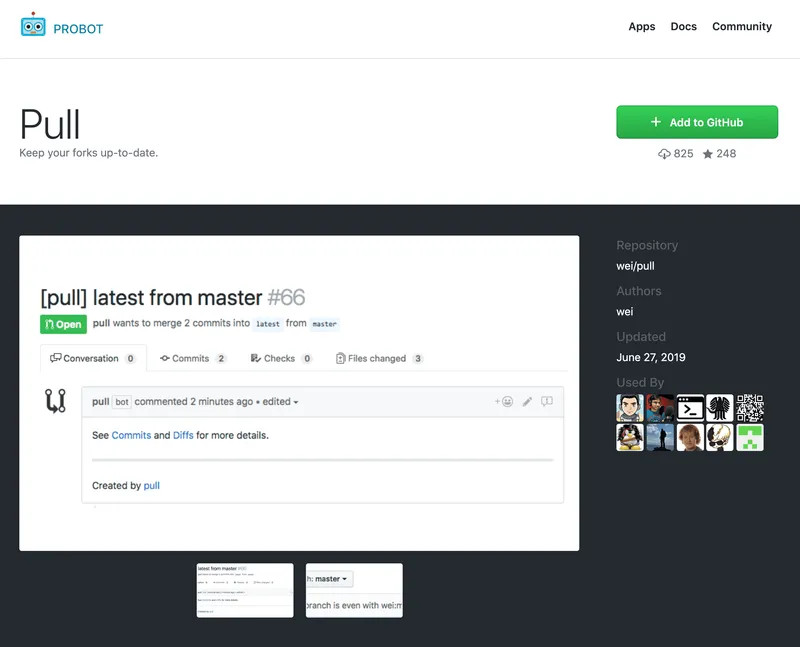Click the add reaction smiley icon
The image size is (800, 647).
pyautogui.click(x=504, y=402)
